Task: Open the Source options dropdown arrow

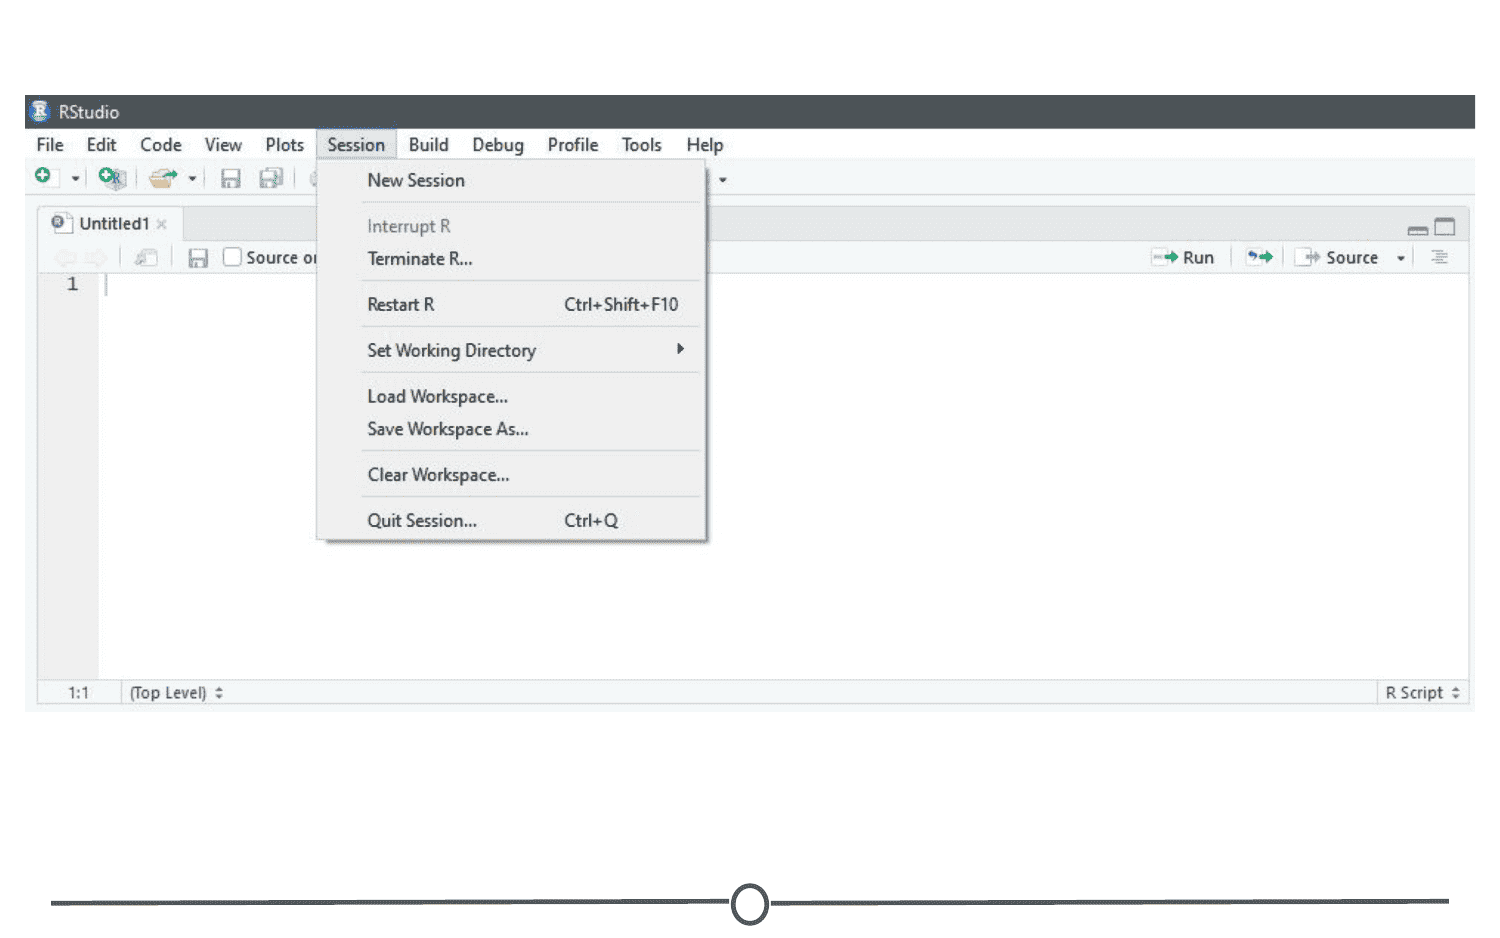Action: 1401,258
